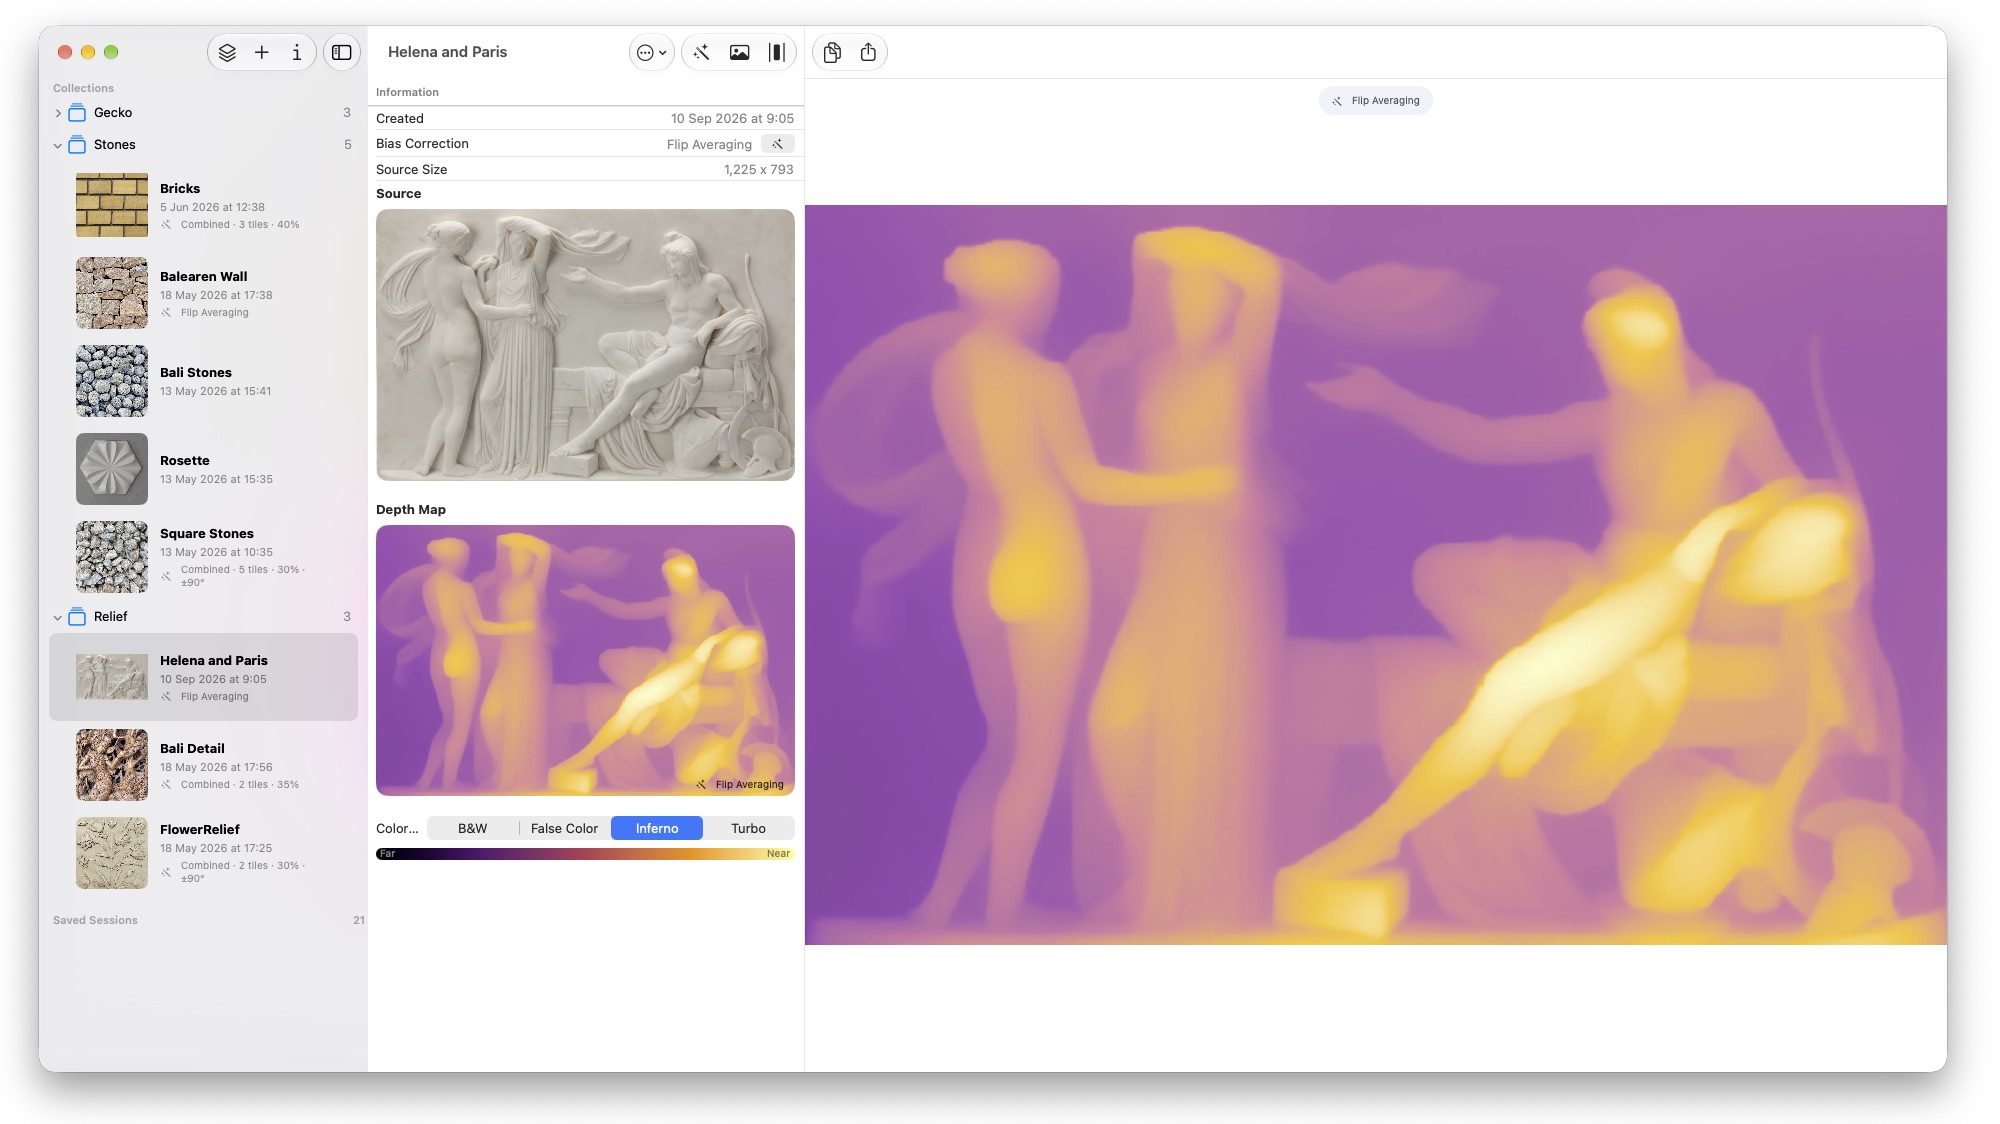Select the Stones collection folder icon
Viewport: 2000px width, 1124px height.
coord(77,145)
